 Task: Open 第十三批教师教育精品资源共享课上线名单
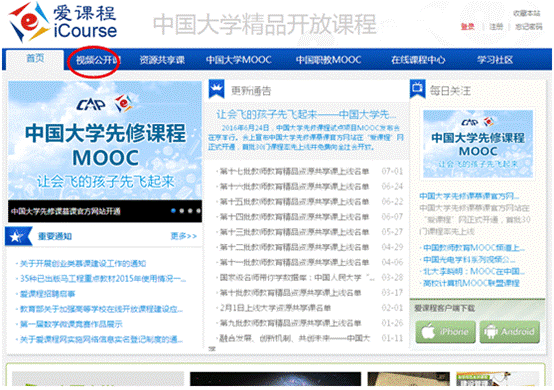tap(294, 232)
